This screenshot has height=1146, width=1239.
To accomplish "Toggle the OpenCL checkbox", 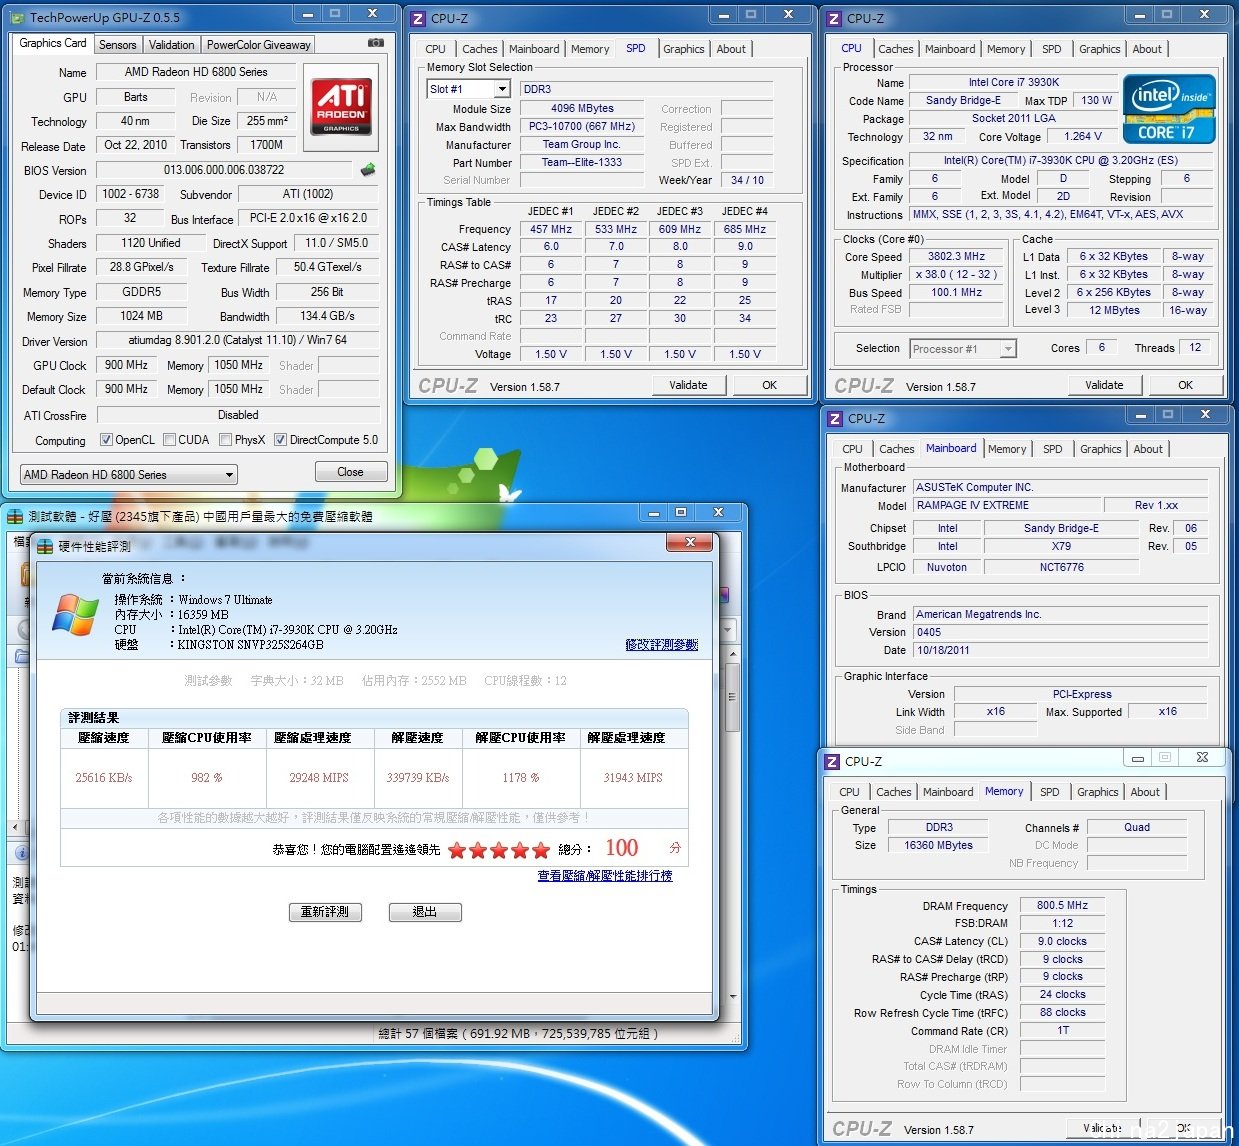I will tap(106, 440).
